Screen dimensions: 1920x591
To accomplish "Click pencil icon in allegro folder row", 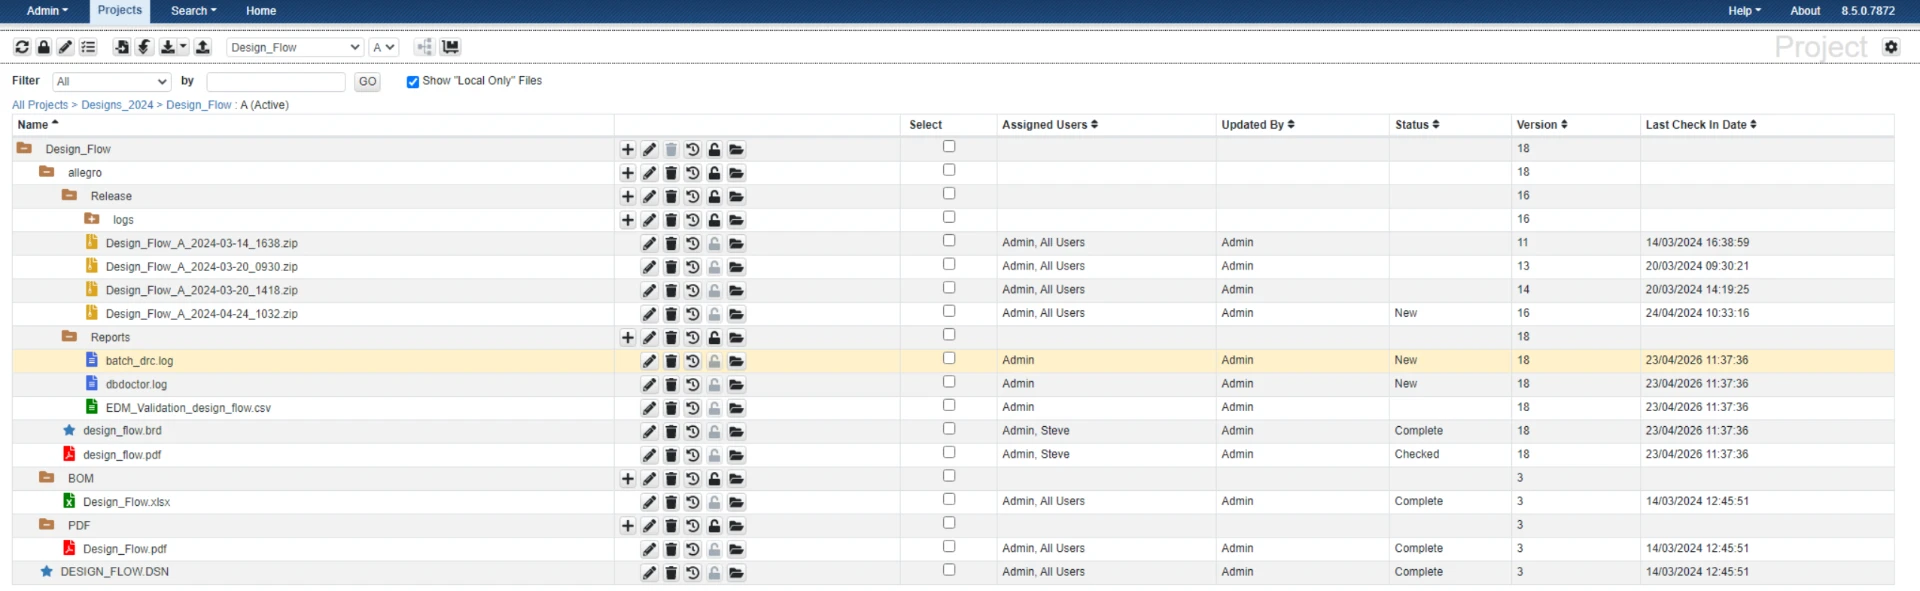I will coord(650,173).
